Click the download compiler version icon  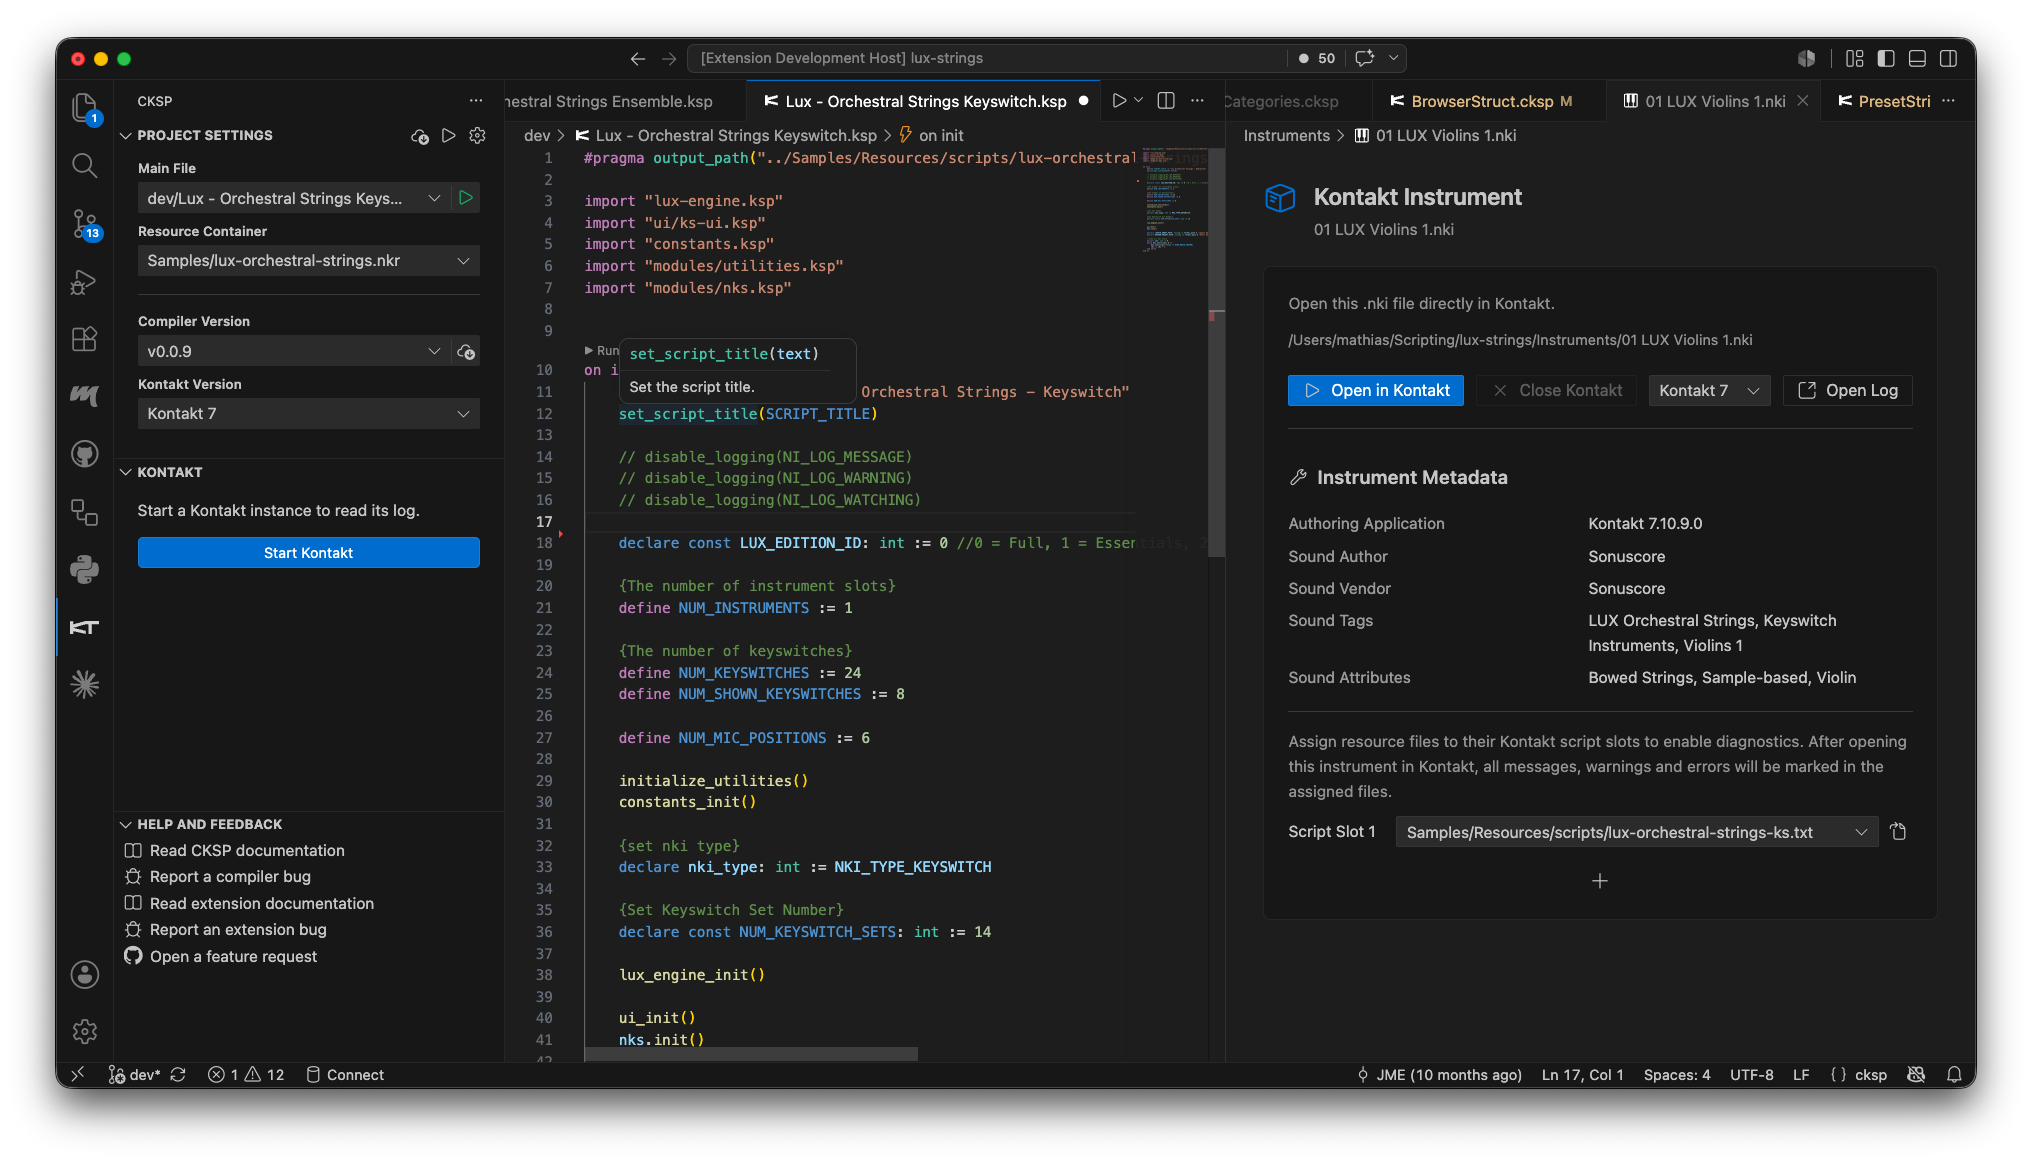[466, 352]
